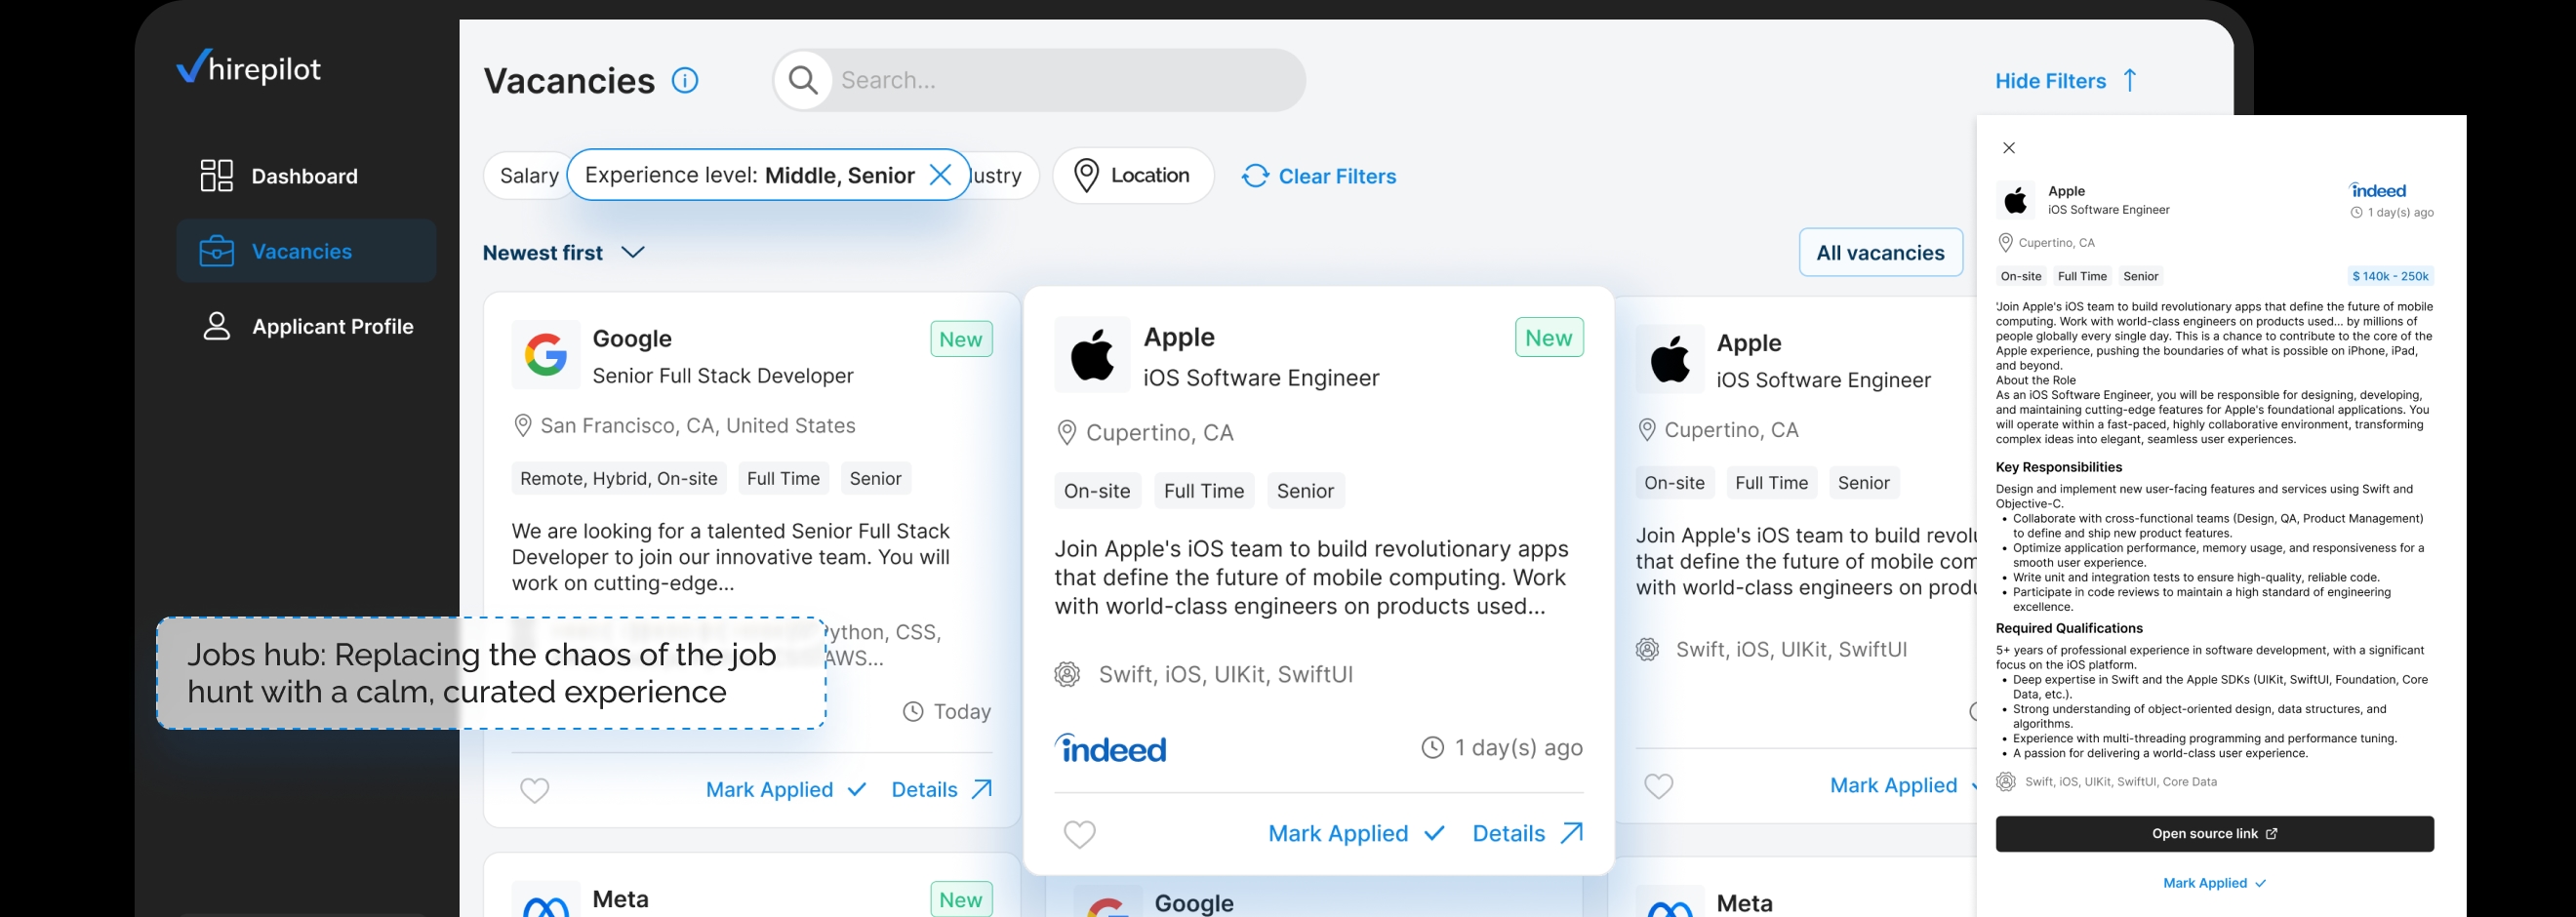Favorite the Apple job card on the right
Image resolution: width=2576 pixels, height=917 pixels.
point(1658,786)
